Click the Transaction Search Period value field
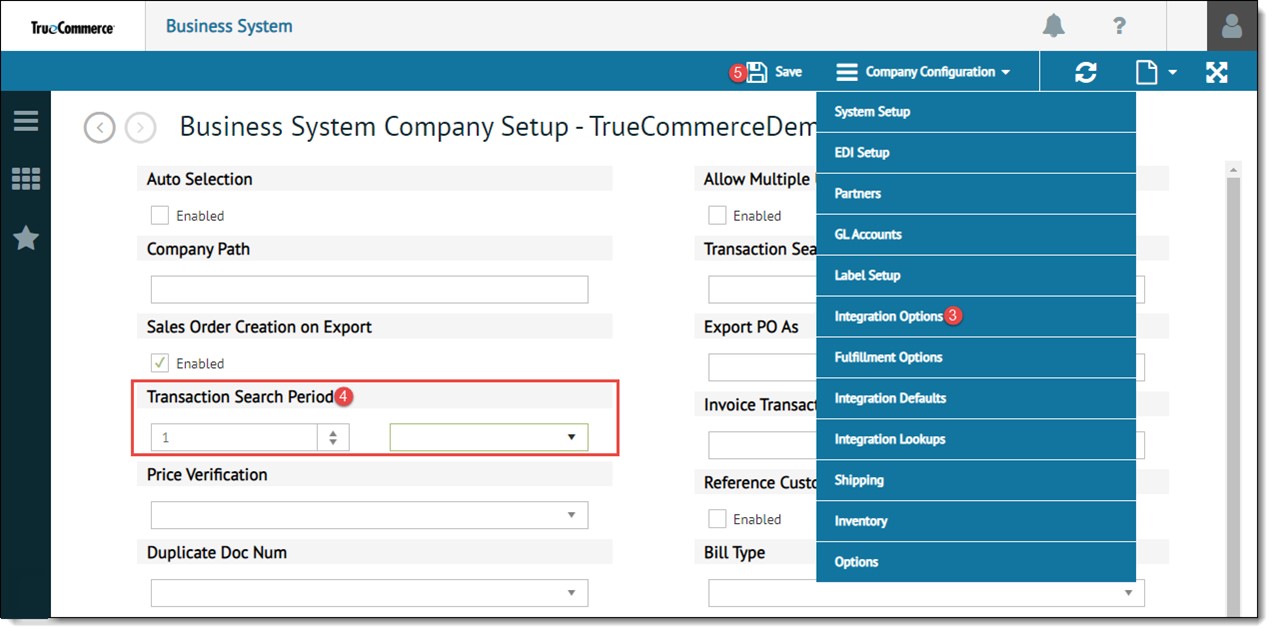This screenshot has width=1273, height=633. coord(234,437)
